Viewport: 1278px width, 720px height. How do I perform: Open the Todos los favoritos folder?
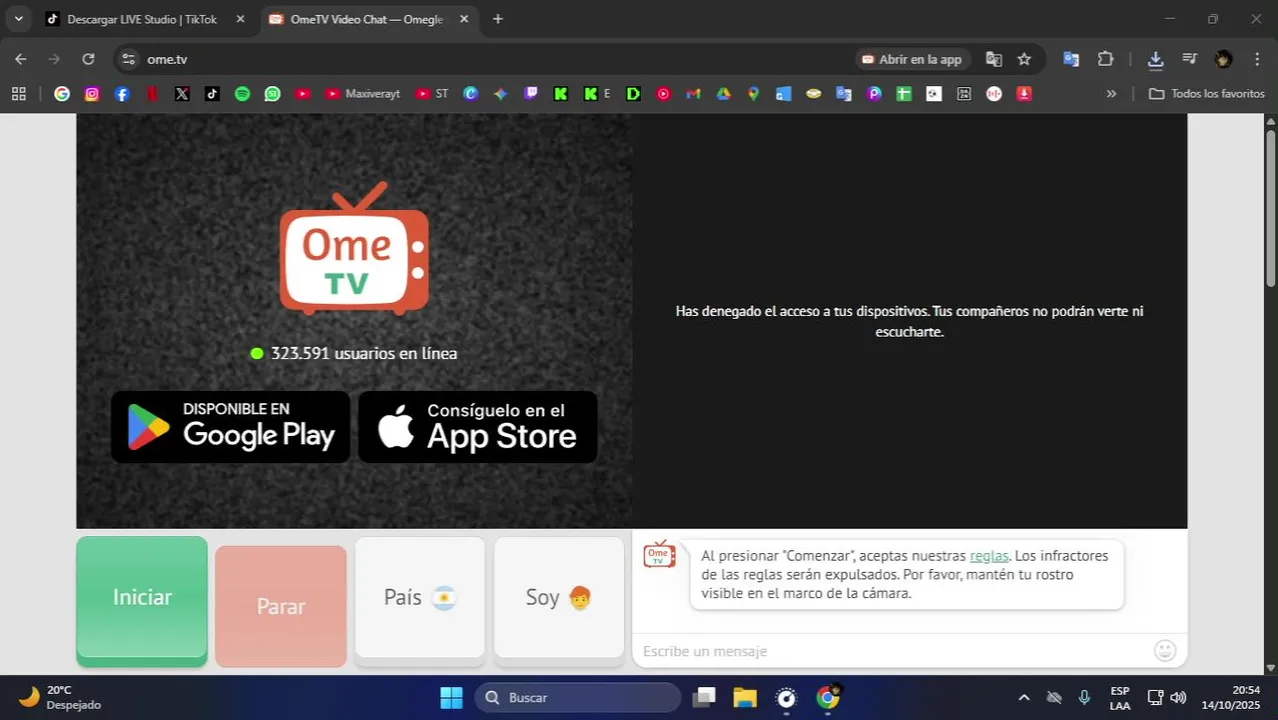point(1207,93)
